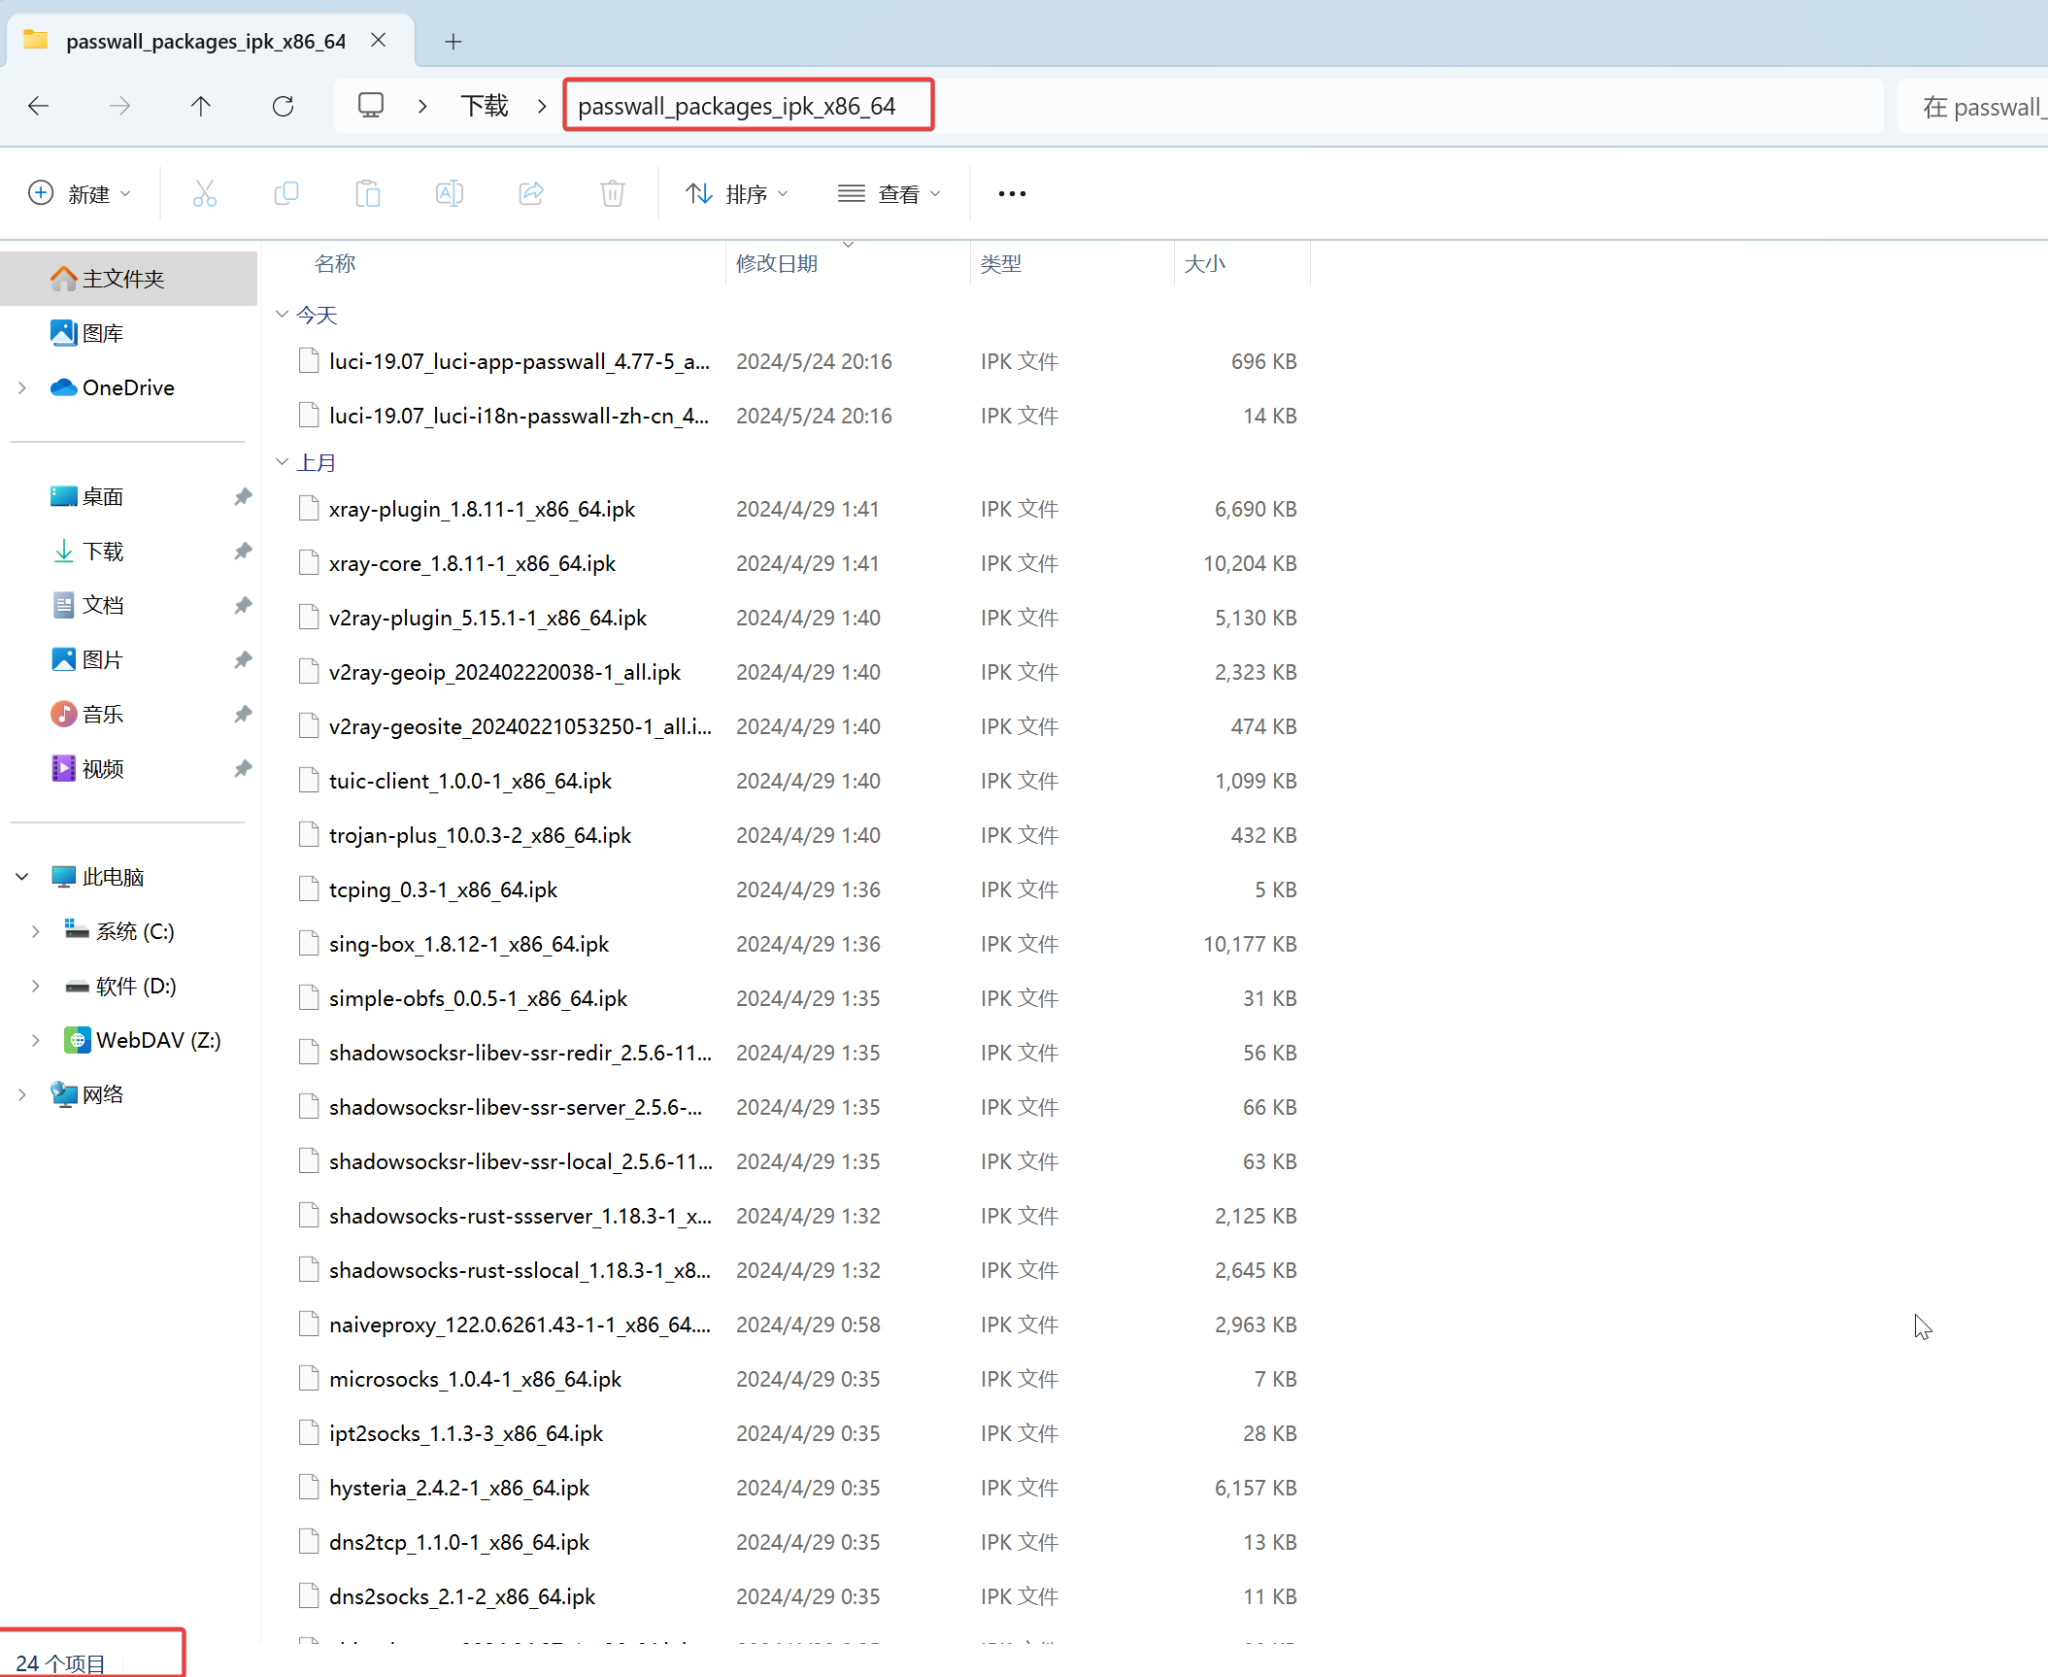Add a new tab with plus button
Image resolution: width=2048 pixels, height=1677 pixels.
tap(453, 41)
